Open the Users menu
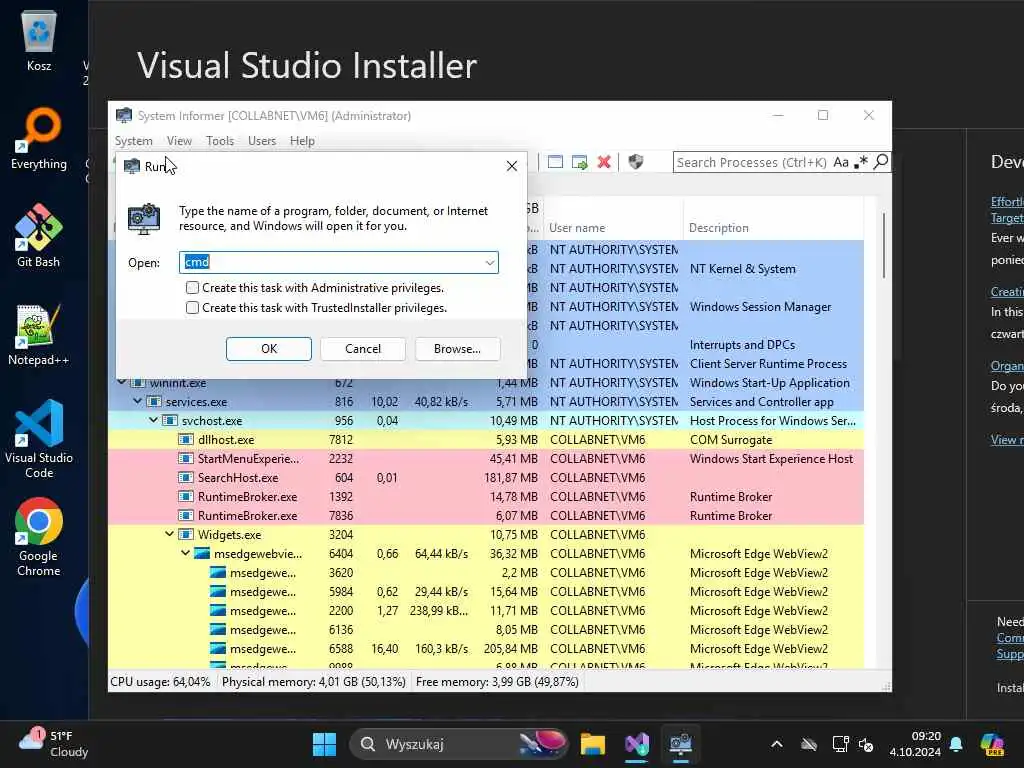This screenshot has width=1024, height=768. coord(262,140)
